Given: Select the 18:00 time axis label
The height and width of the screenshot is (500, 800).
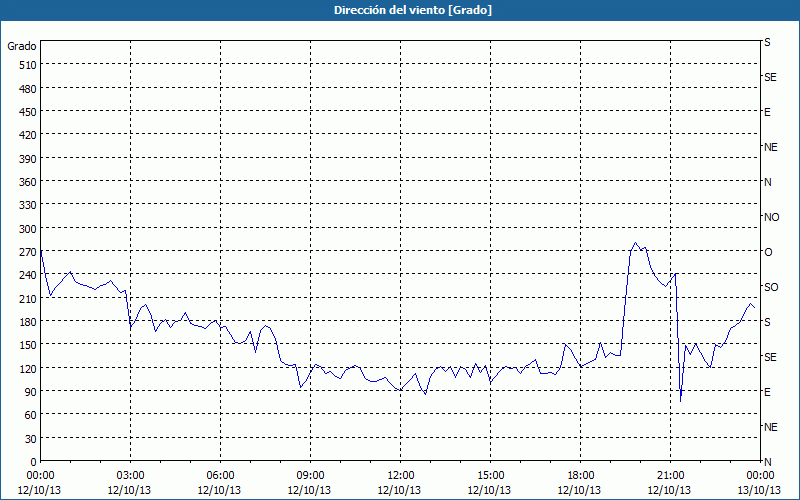Looking at the screenshot, I should tap(581, 476).
